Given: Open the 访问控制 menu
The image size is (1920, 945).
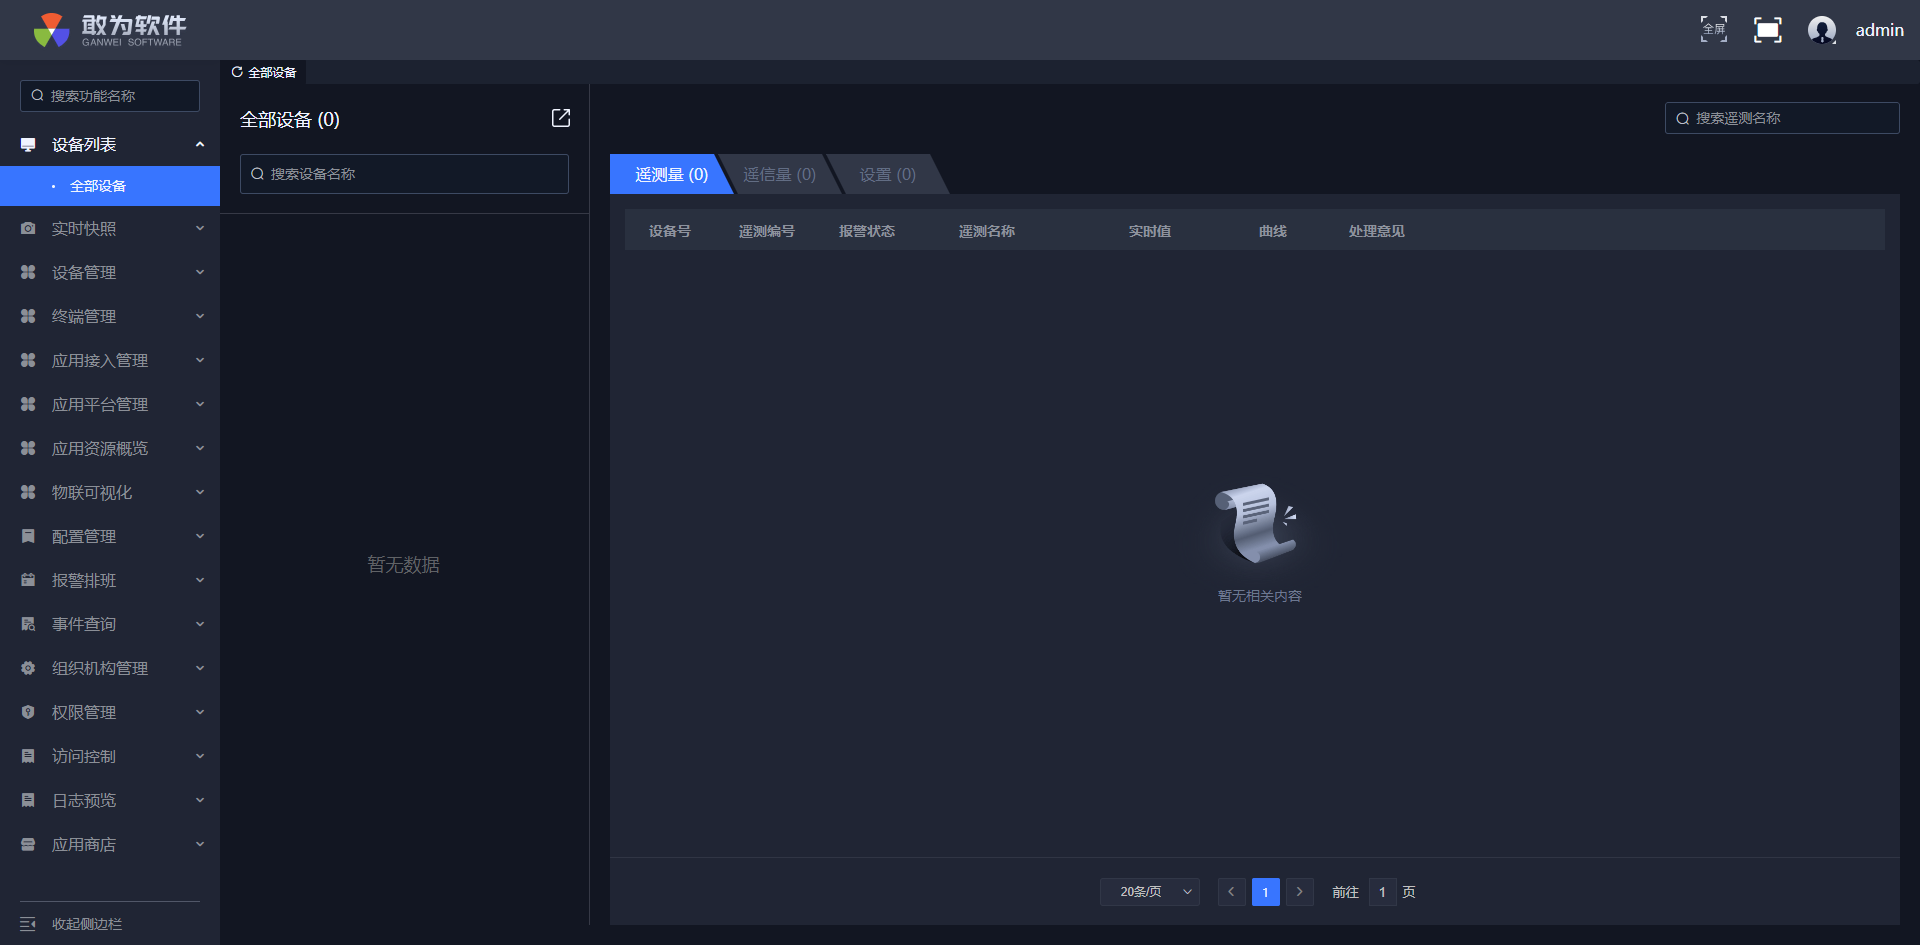Looking at the screenshot, I should [x=110, y=757].
